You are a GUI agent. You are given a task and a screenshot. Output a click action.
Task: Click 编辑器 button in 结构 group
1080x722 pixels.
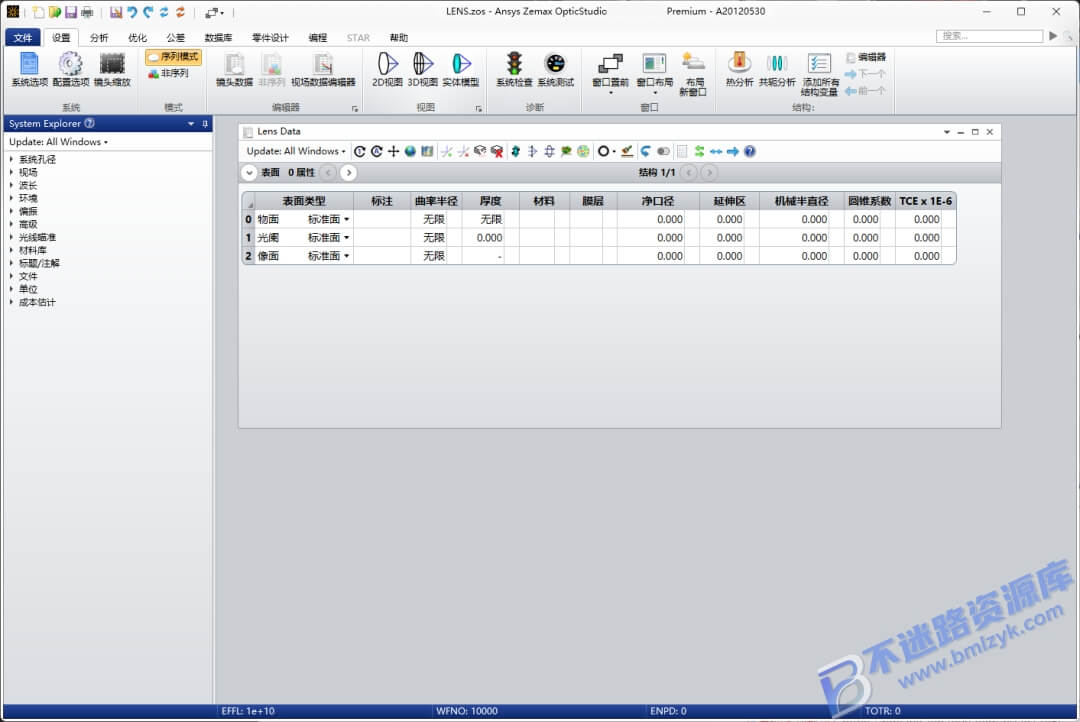866,57
